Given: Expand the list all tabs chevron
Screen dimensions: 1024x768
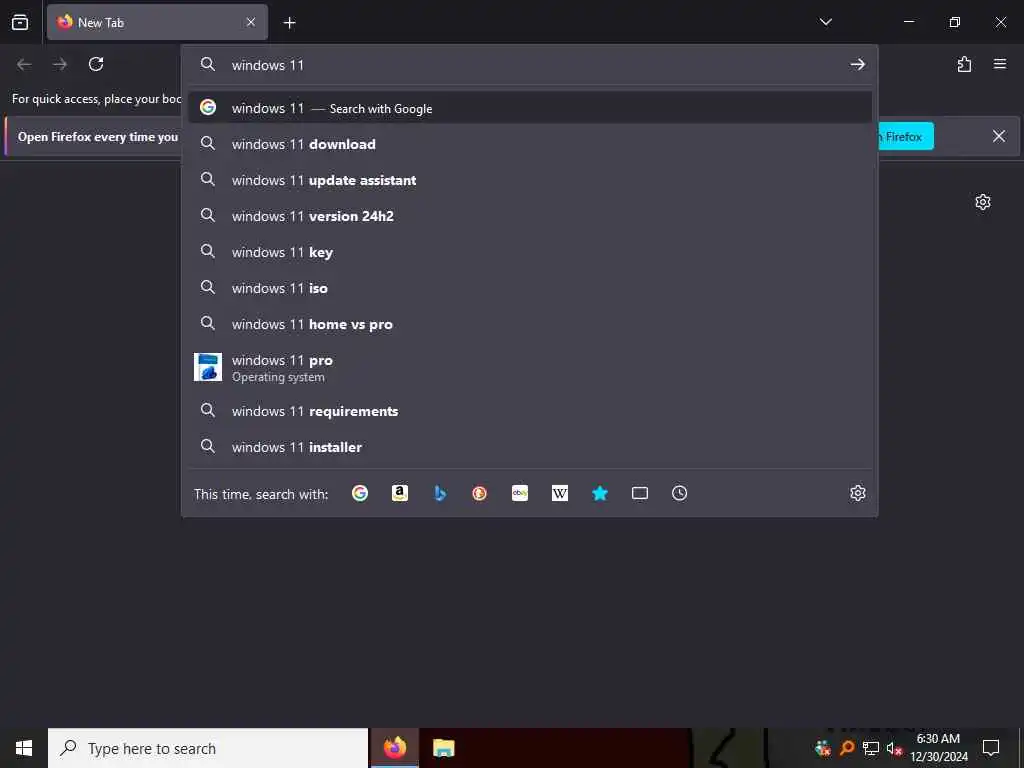Looking at the screenshot, I should (825, 22).
